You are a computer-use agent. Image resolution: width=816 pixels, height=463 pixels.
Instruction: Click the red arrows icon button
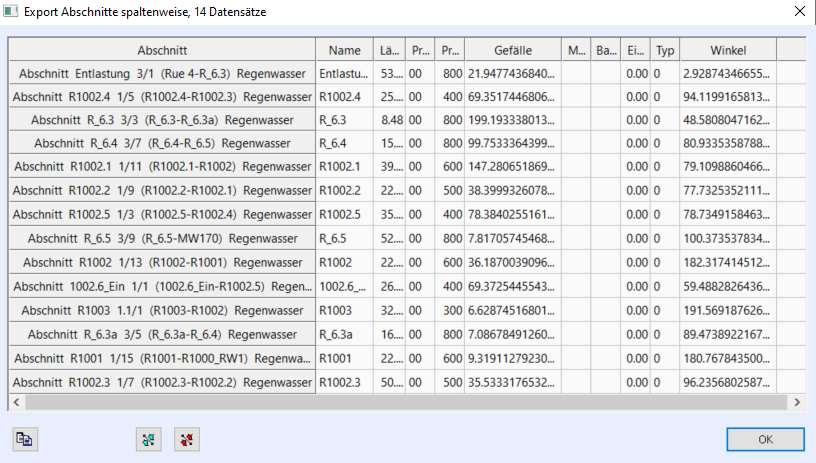(186, 439)
